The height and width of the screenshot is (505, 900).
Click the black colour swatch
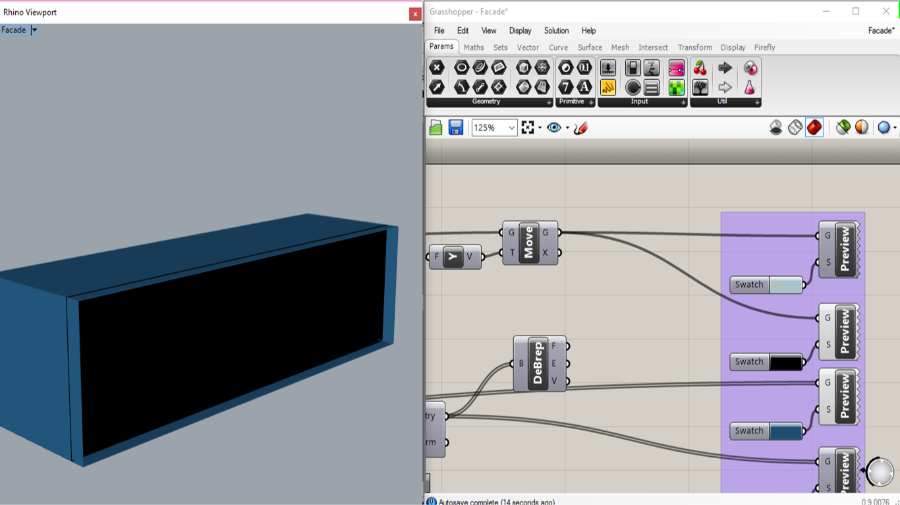tap(786, 362)
